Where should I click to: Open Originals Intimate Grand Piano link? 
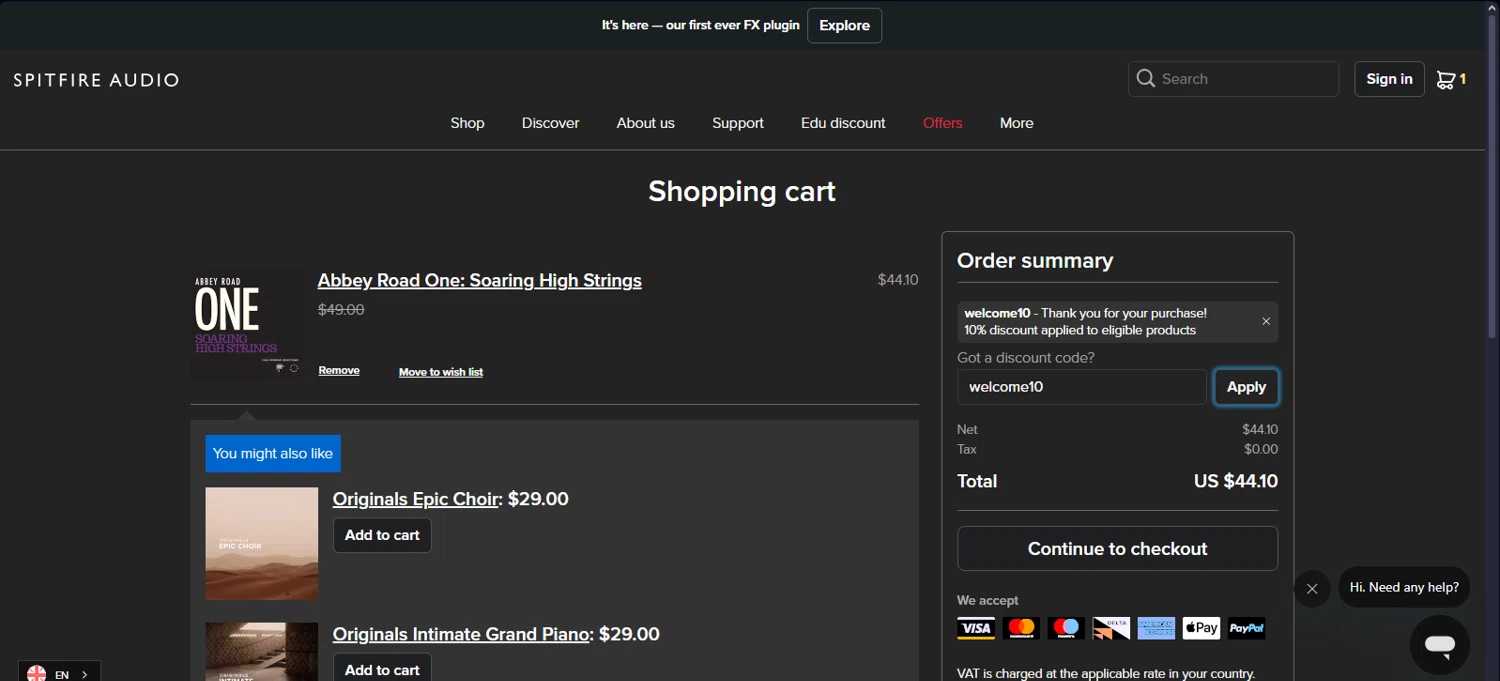(461, 634)
